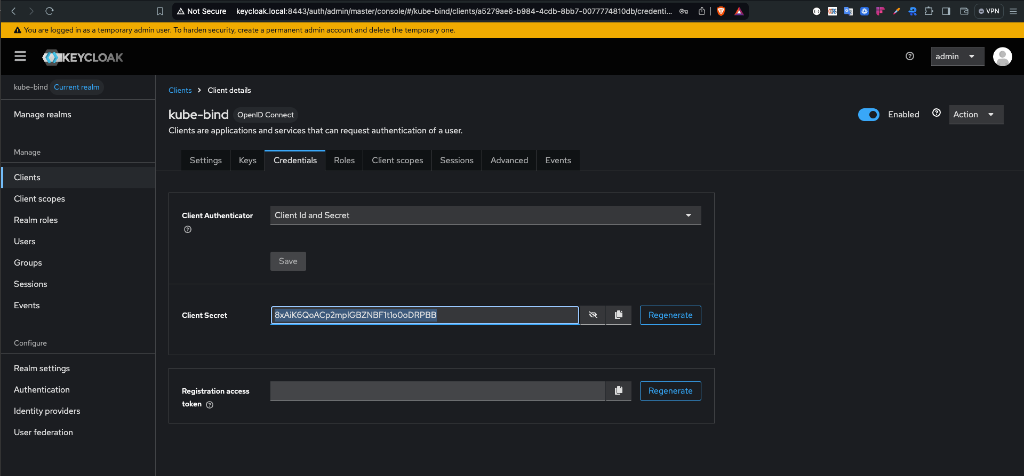Open the Client scopes tab

click(397, 160)
